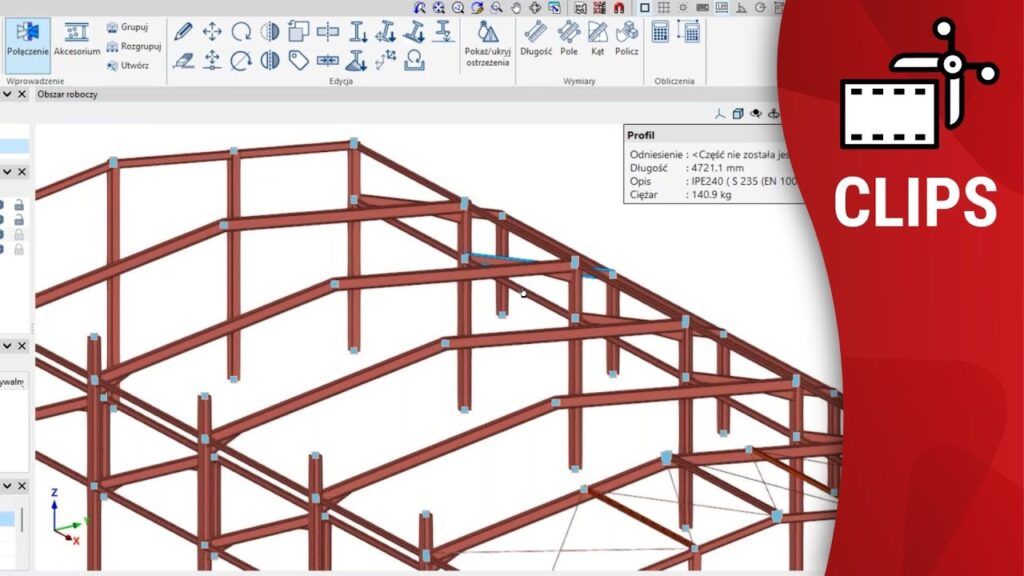
Task: Toggle the grid display icon
Action: [663, 8]
